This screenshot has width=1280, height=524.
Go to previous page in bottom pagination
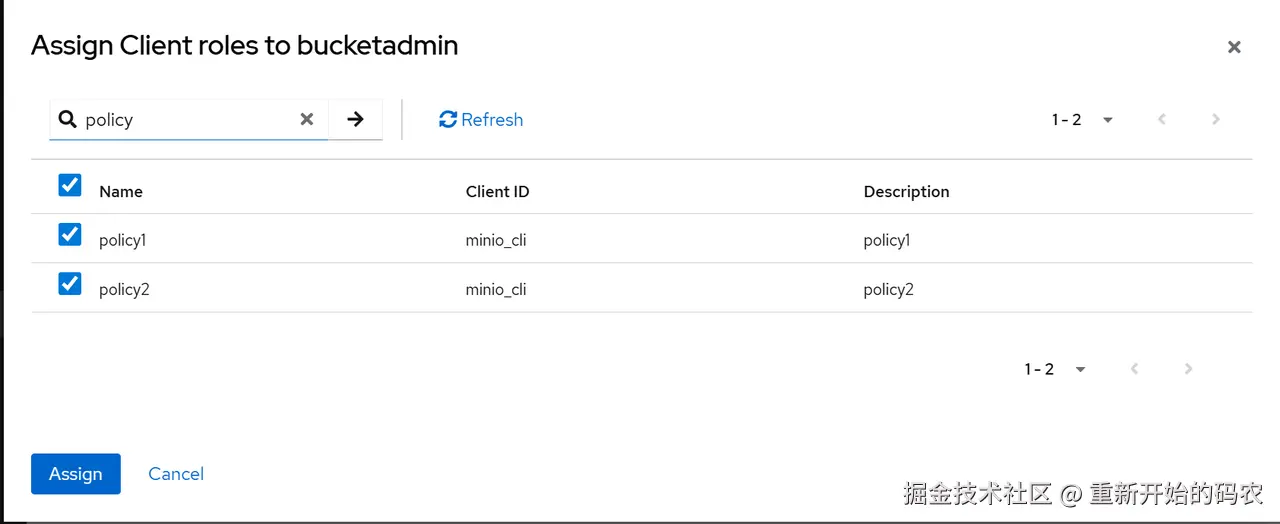pos(1135,369)
